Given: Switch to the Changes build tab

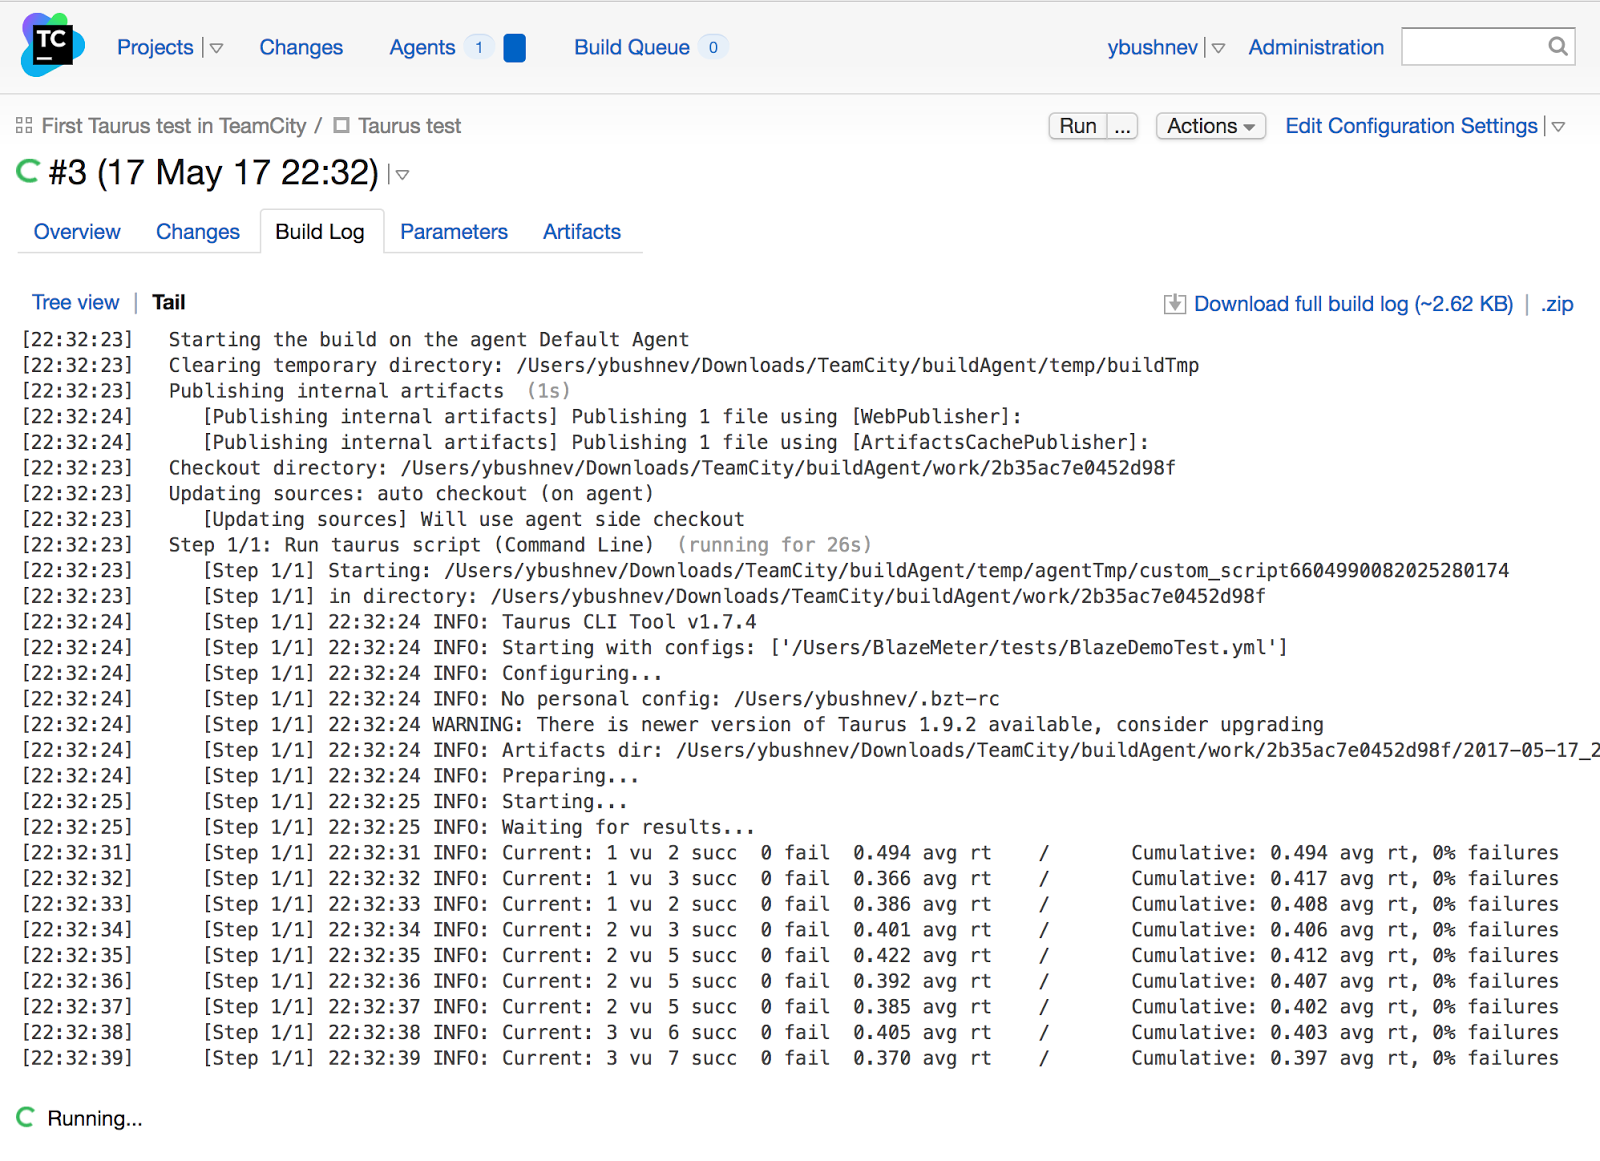Looking at the screenshot, I should pos(198,232).
